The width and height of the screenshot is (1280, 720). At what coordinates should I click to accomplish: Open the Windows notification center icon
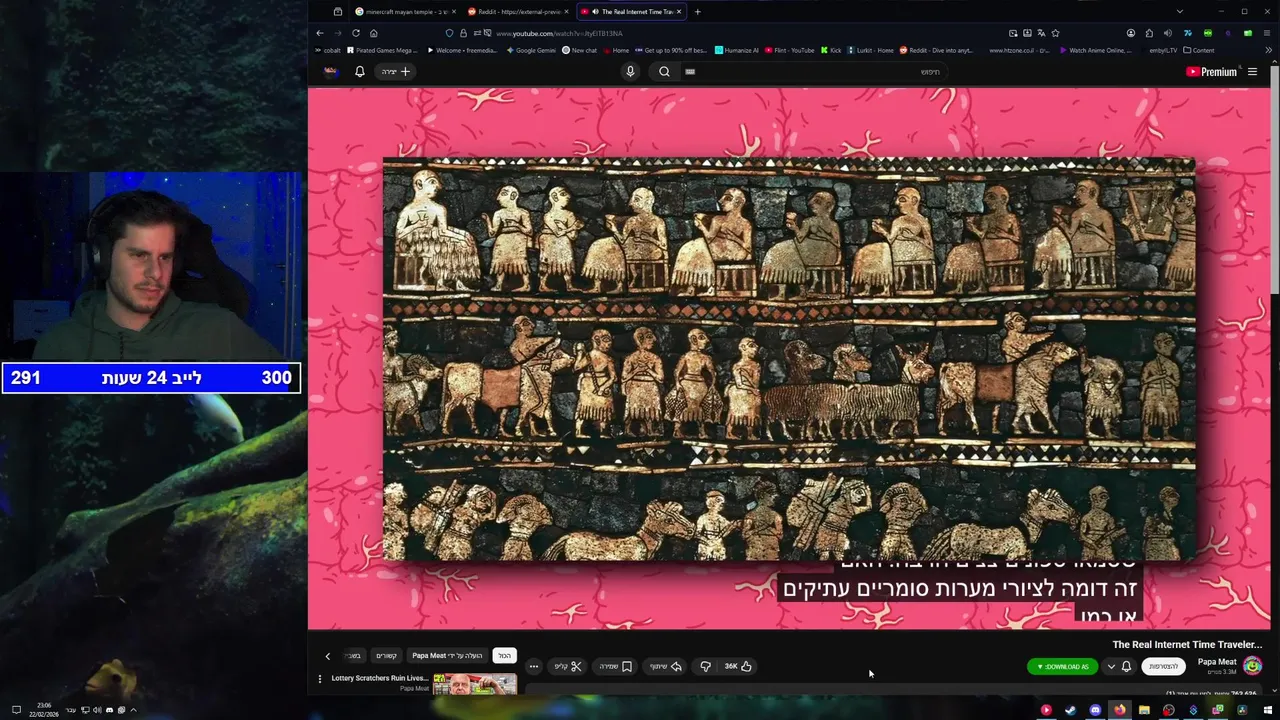tap(16, 710)
